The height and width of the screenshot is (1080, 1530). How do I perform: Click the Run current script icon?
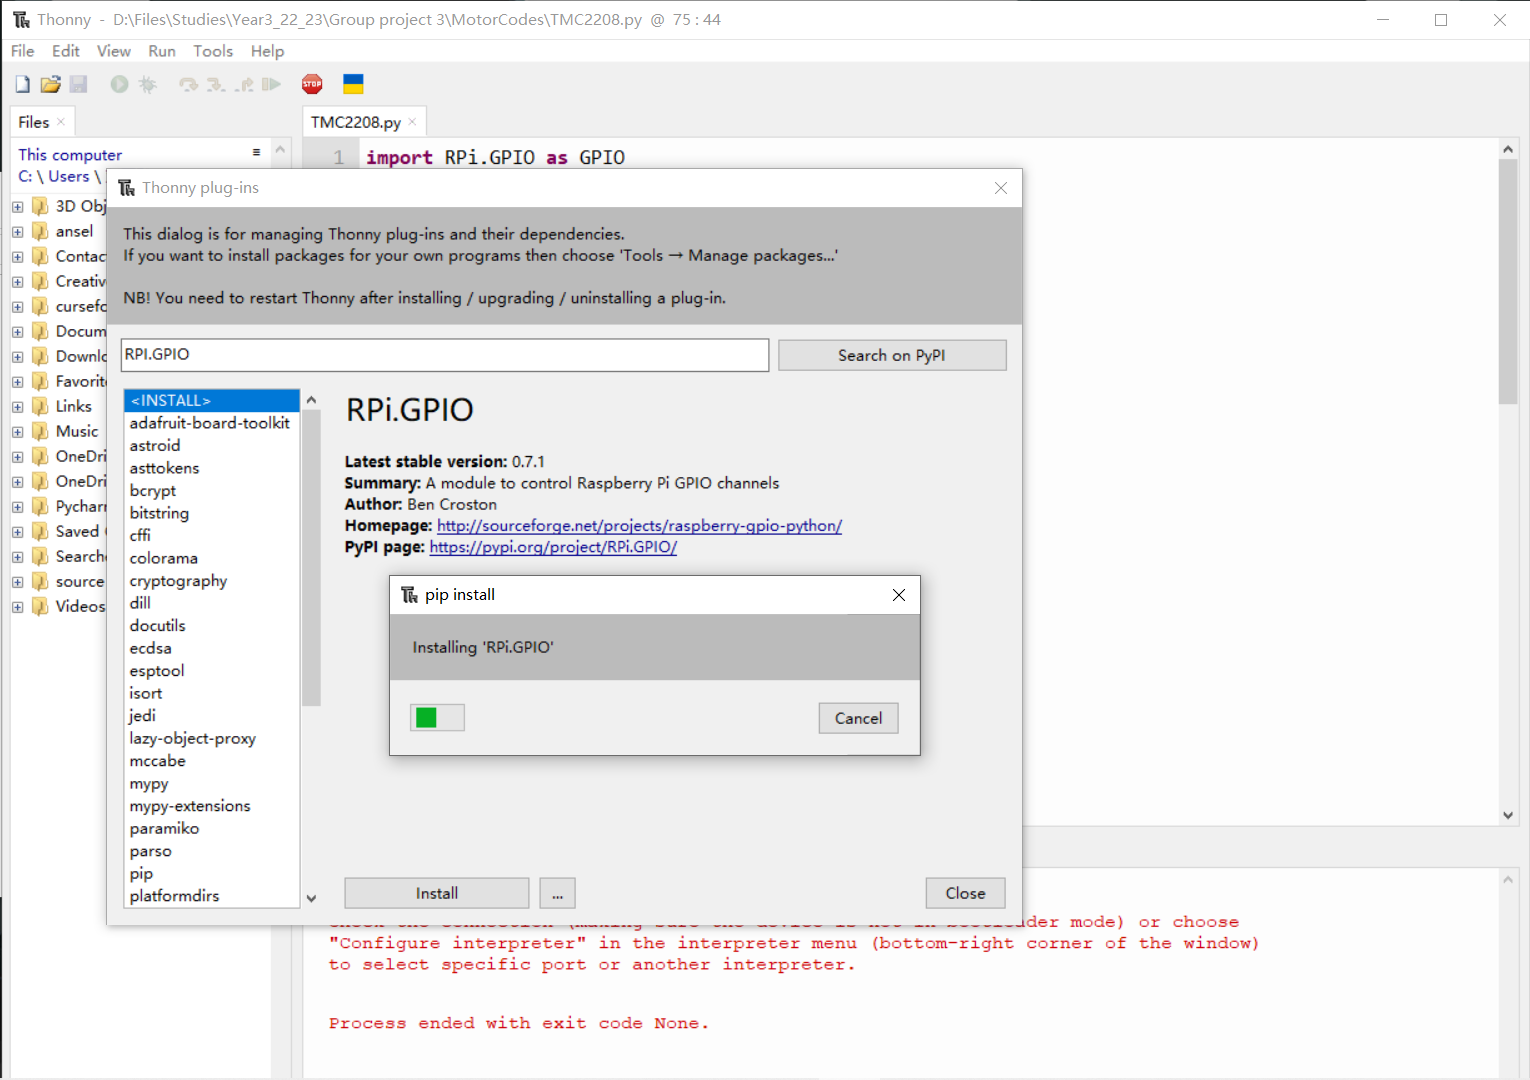tap(119, 84)
